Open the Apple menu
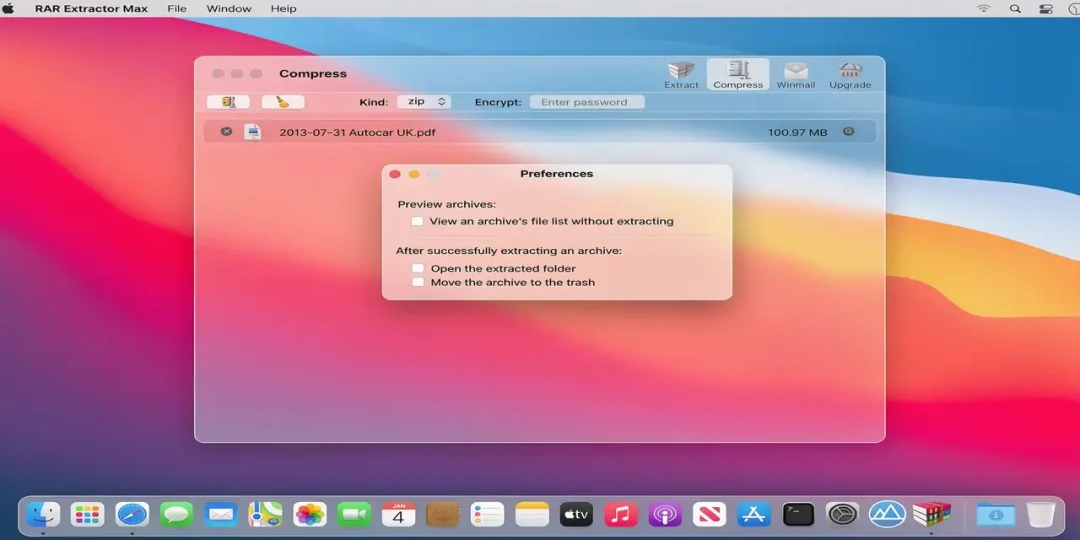This screenshot has height=540, width=1080. click(9, 9)
